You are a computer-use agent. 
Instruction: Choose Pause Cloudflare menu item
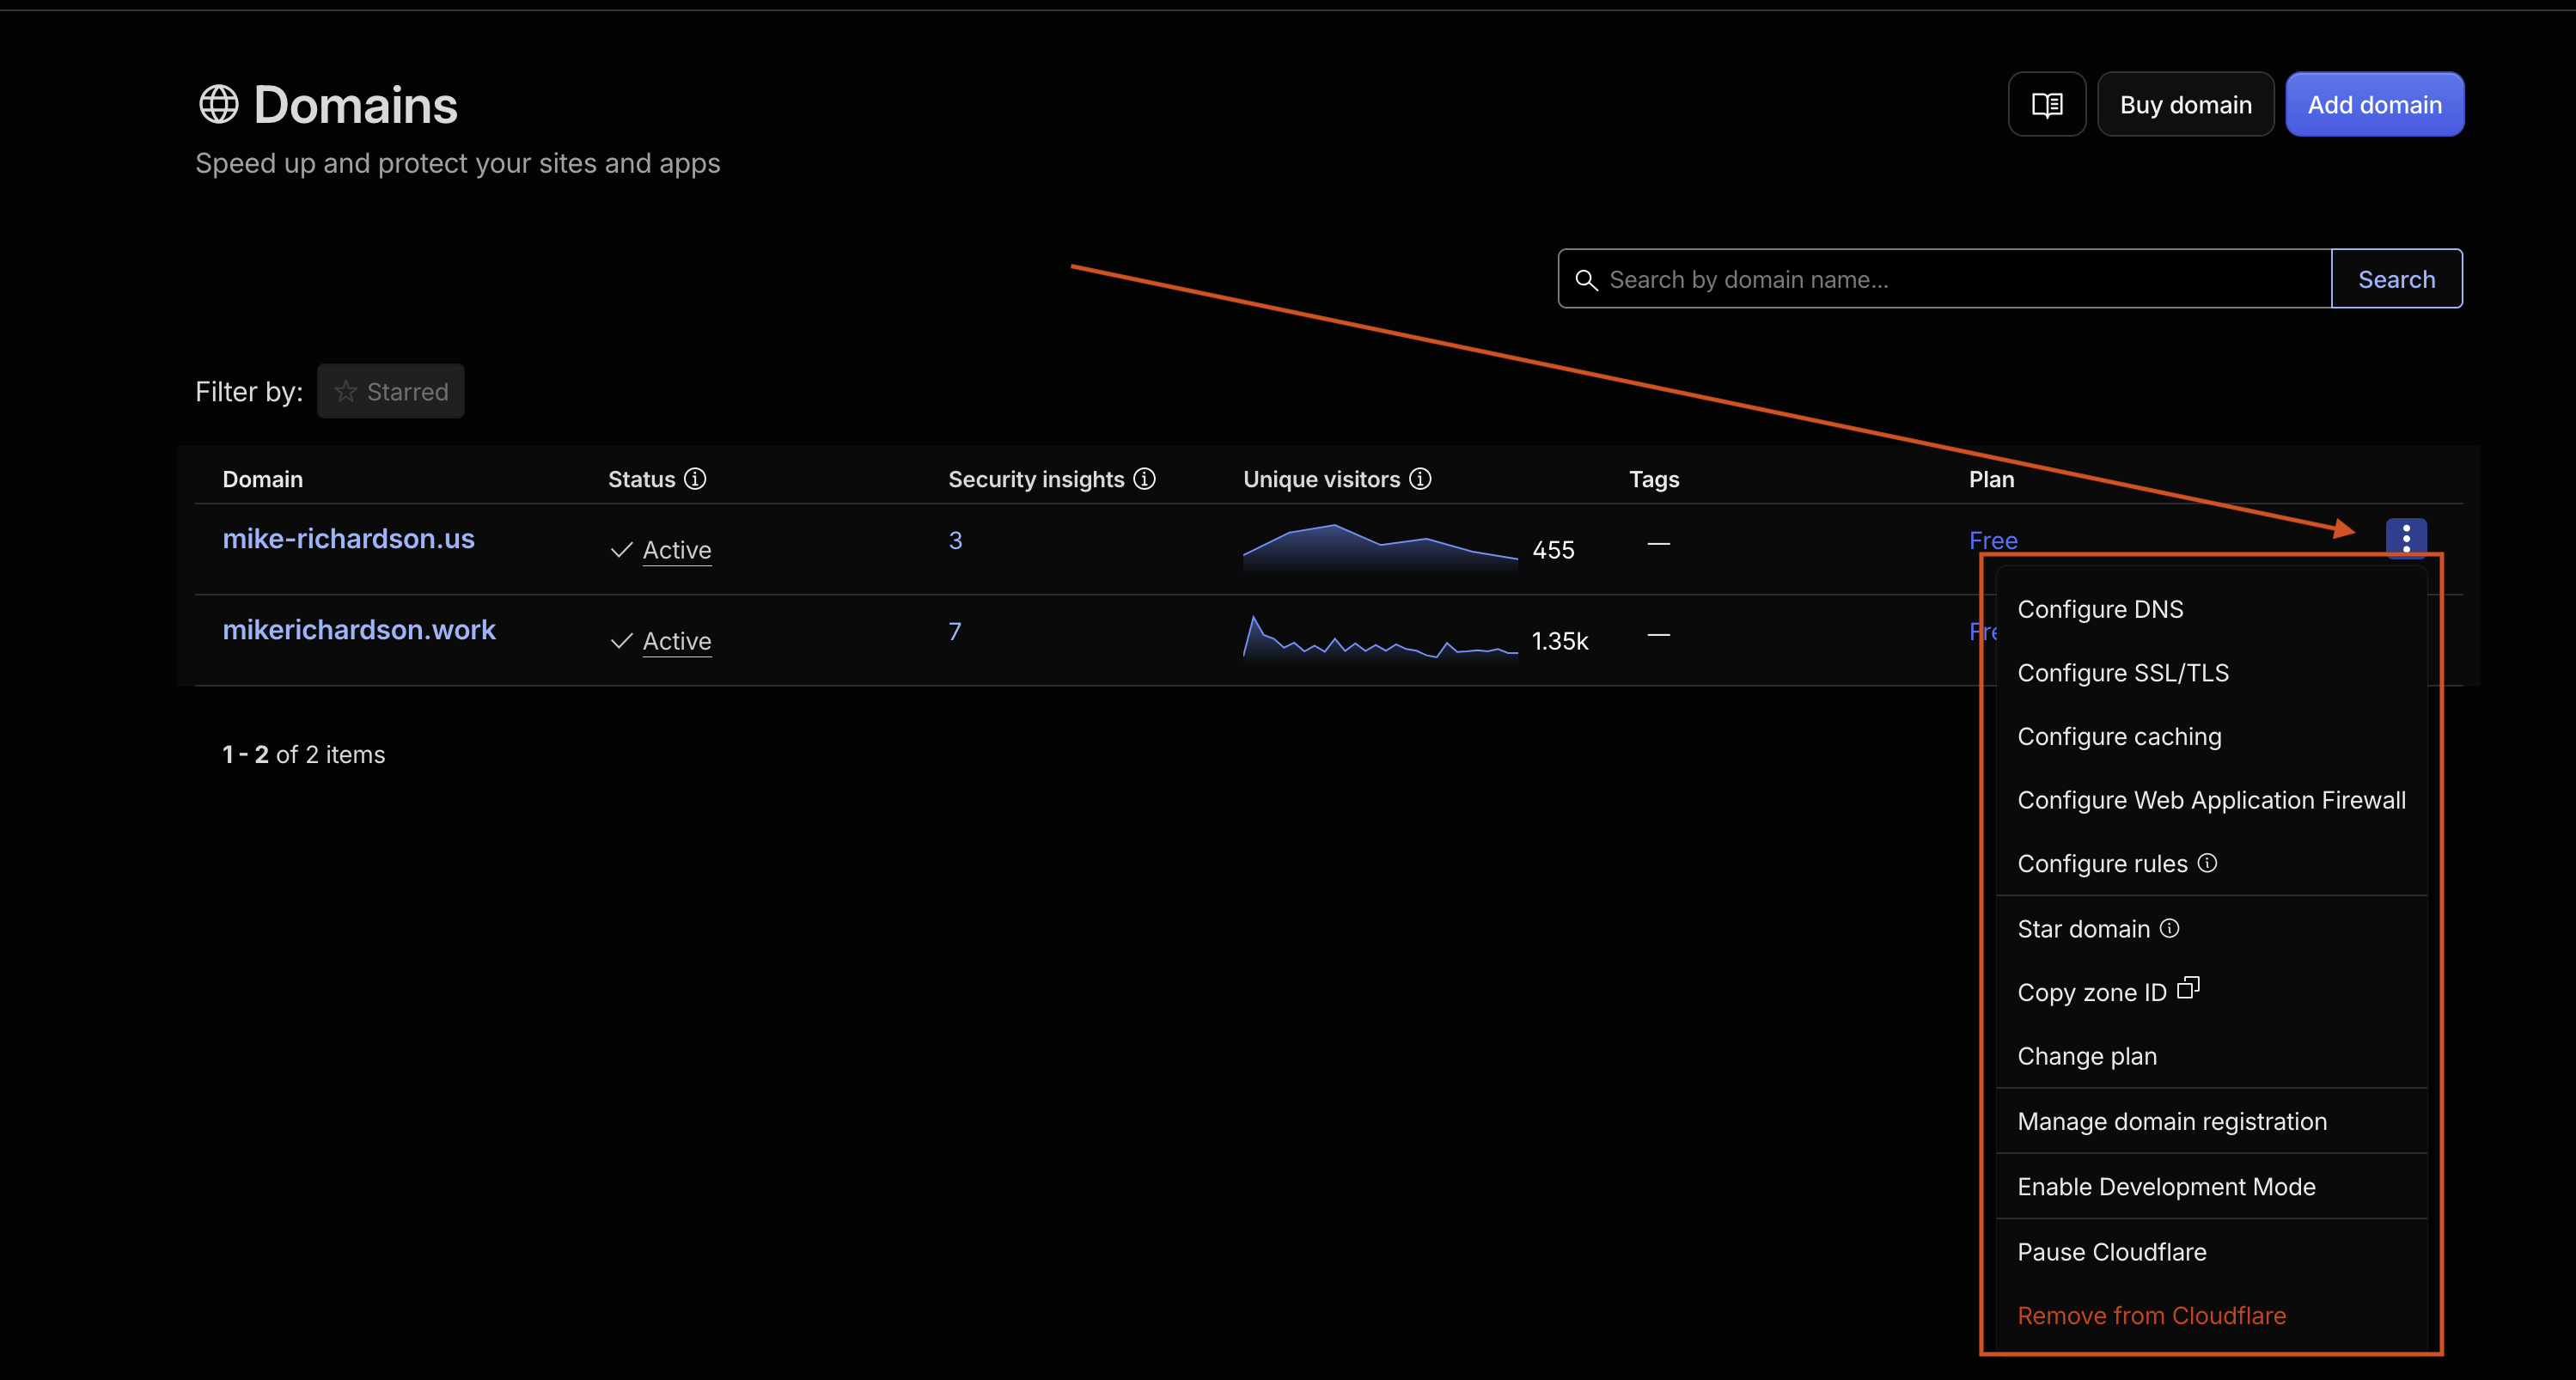2211,1252
